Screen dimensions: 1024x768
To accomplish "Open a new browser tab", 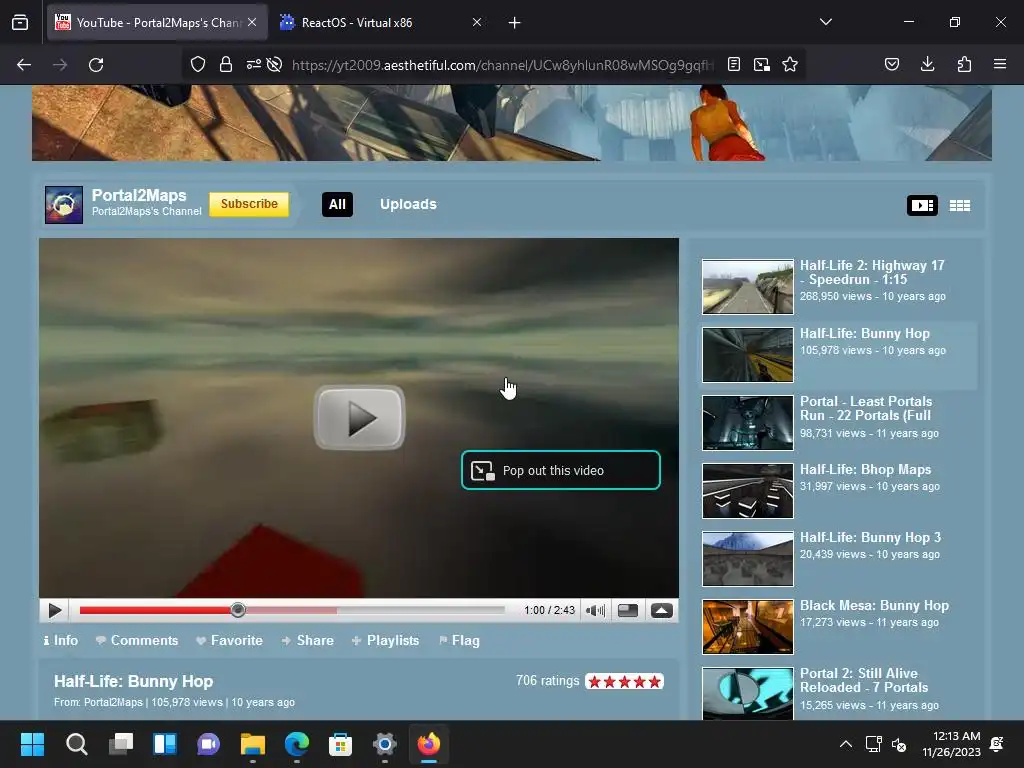I will 515,22.
